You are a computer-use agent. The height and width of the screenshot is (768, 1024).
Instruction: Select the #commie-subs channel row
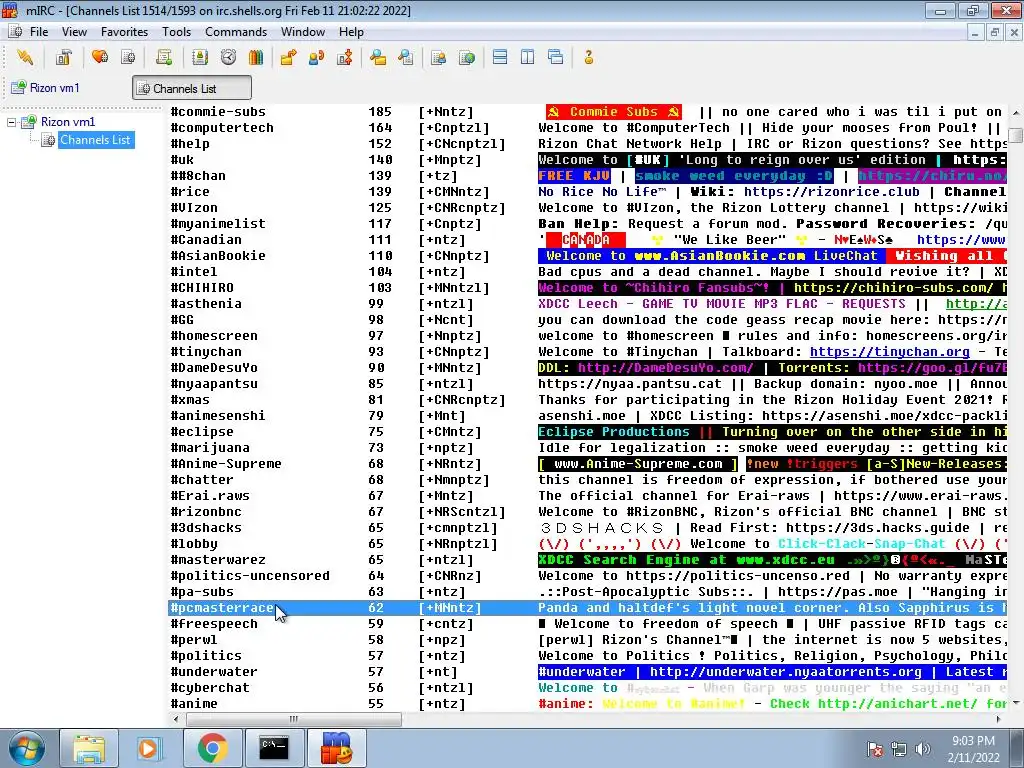[586, 112]
